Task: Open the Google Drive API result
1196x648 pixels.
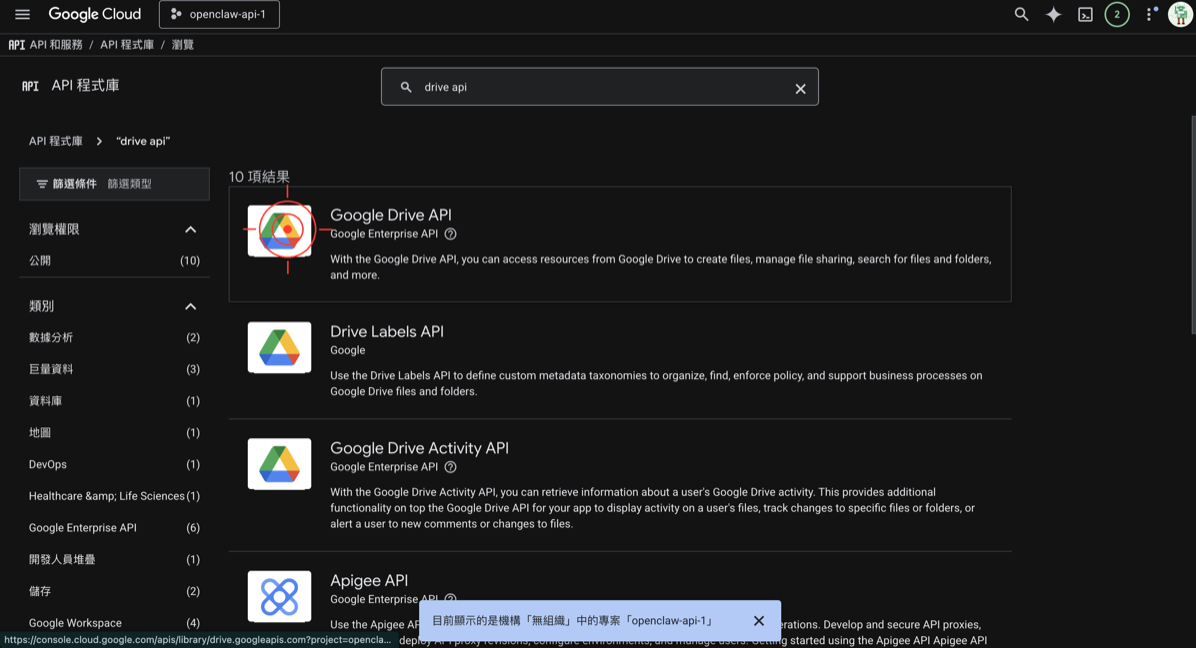Action: coord(390,215)
